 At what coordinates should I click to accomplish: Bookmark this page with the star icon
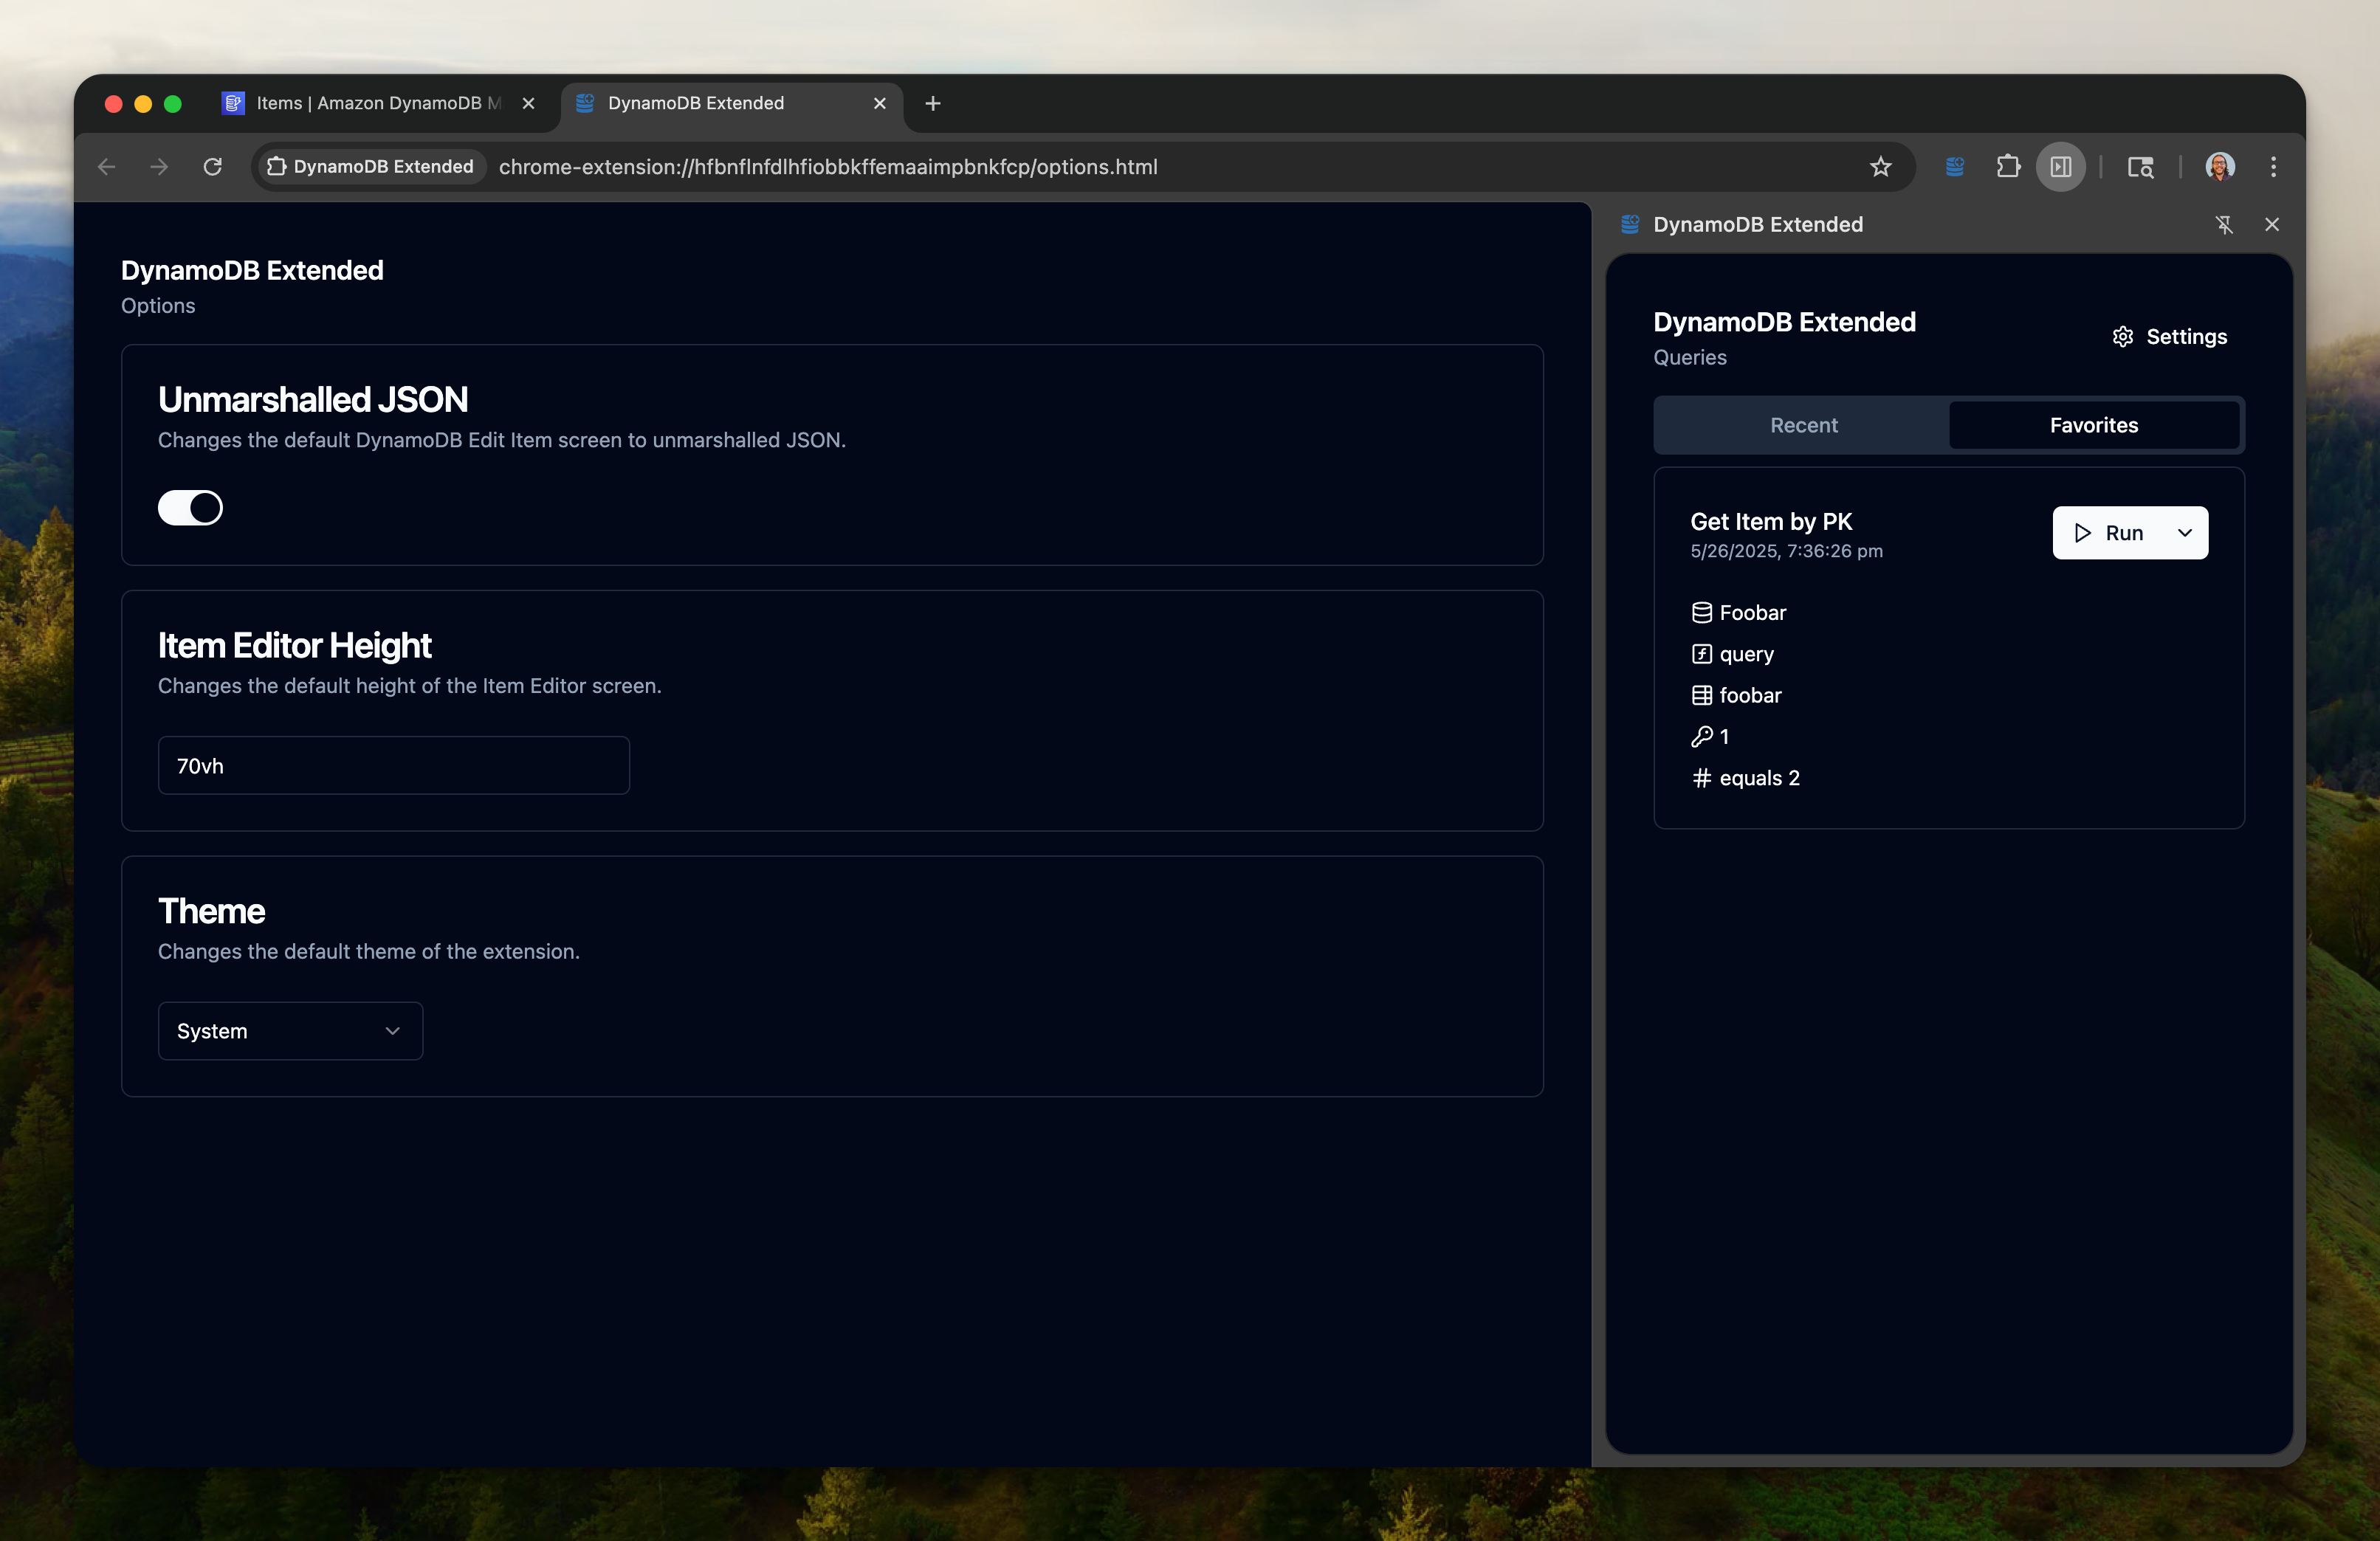(1880, 167)
